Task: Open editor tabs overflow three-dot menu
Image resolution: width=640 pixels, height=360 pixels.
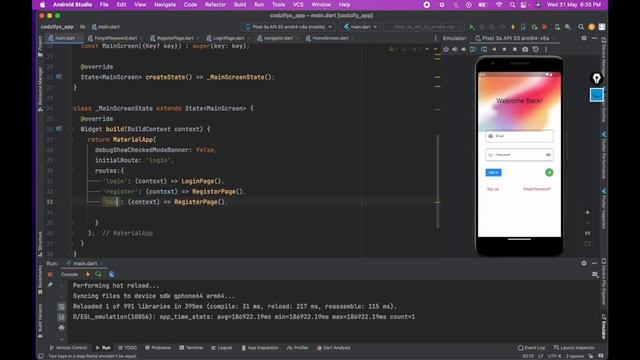Action: pyautogui.click(x=435, y=38)
